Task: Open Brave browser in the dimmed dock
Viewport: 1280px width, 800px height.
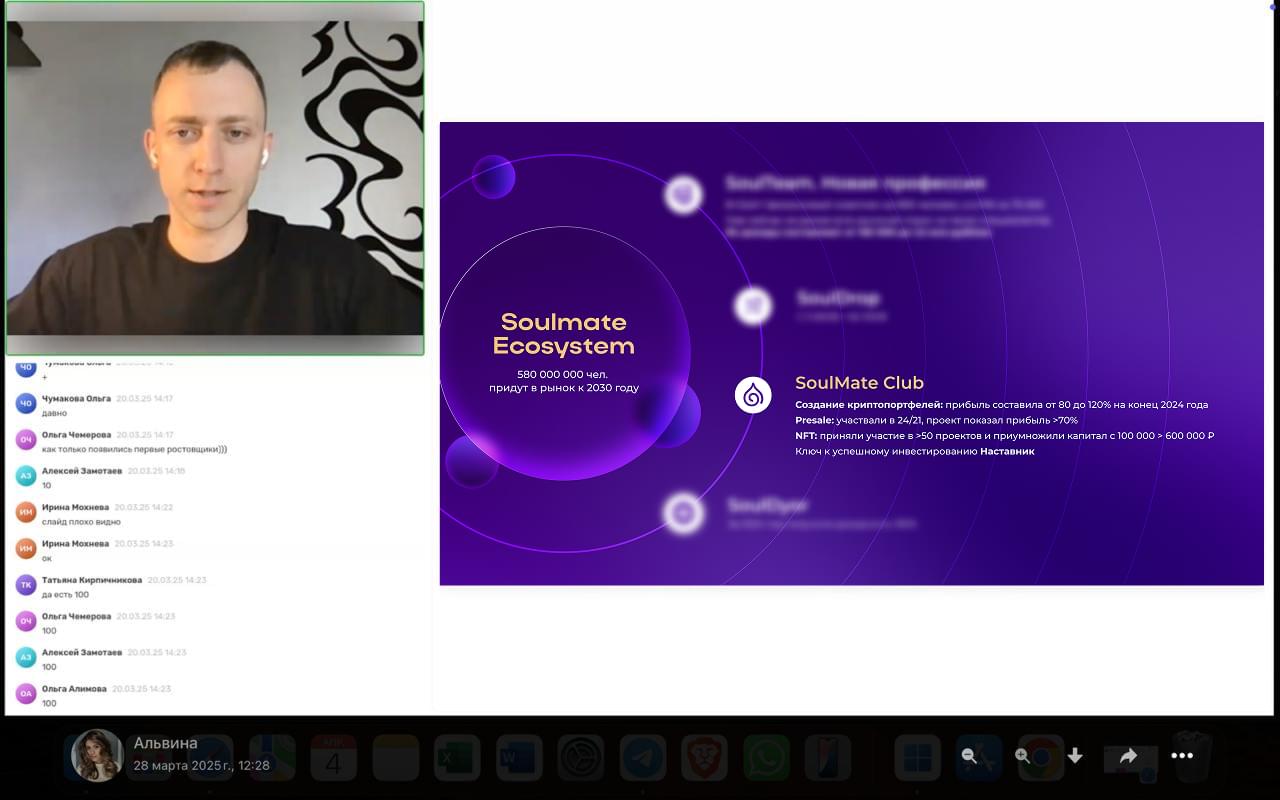Action: 705,757
